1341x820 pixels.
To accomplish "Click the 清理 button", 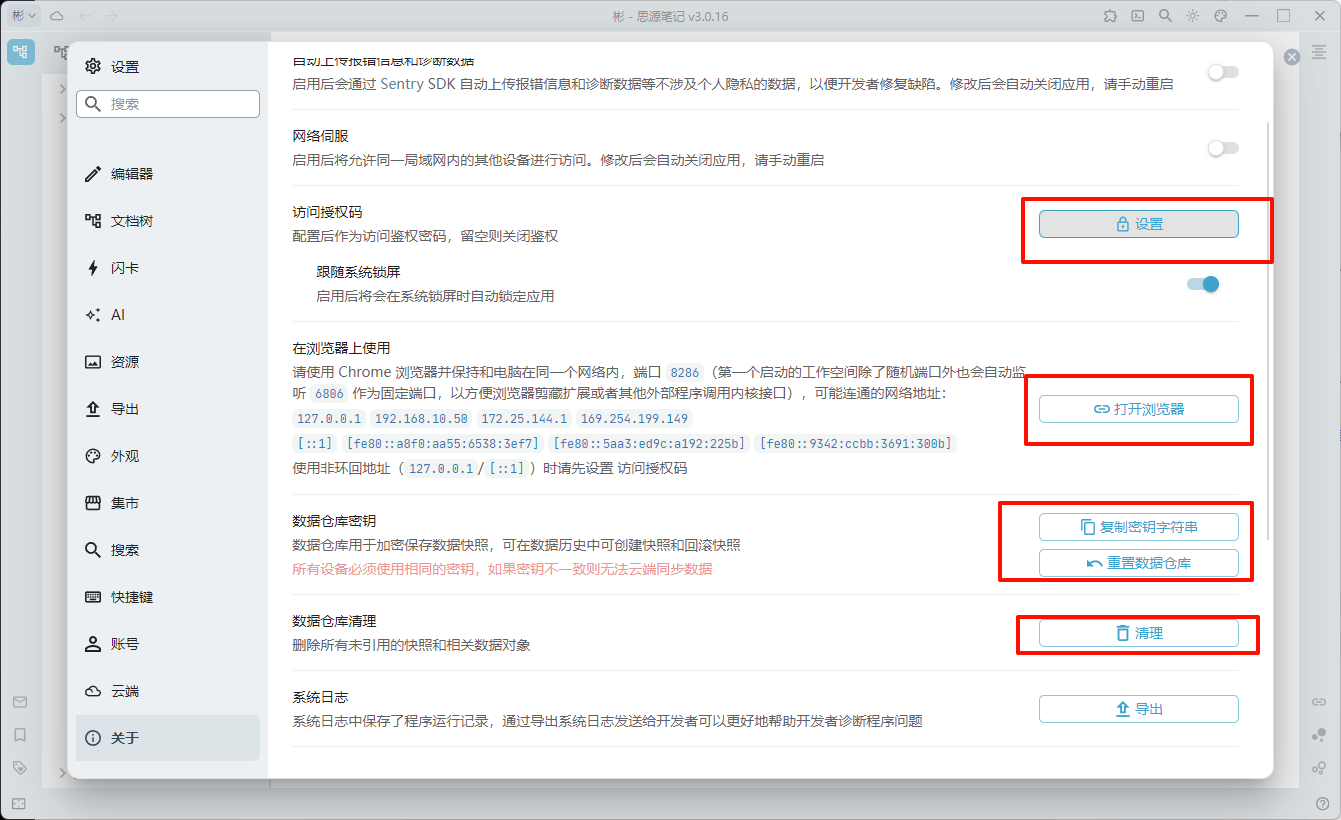I will point(1139,633).
